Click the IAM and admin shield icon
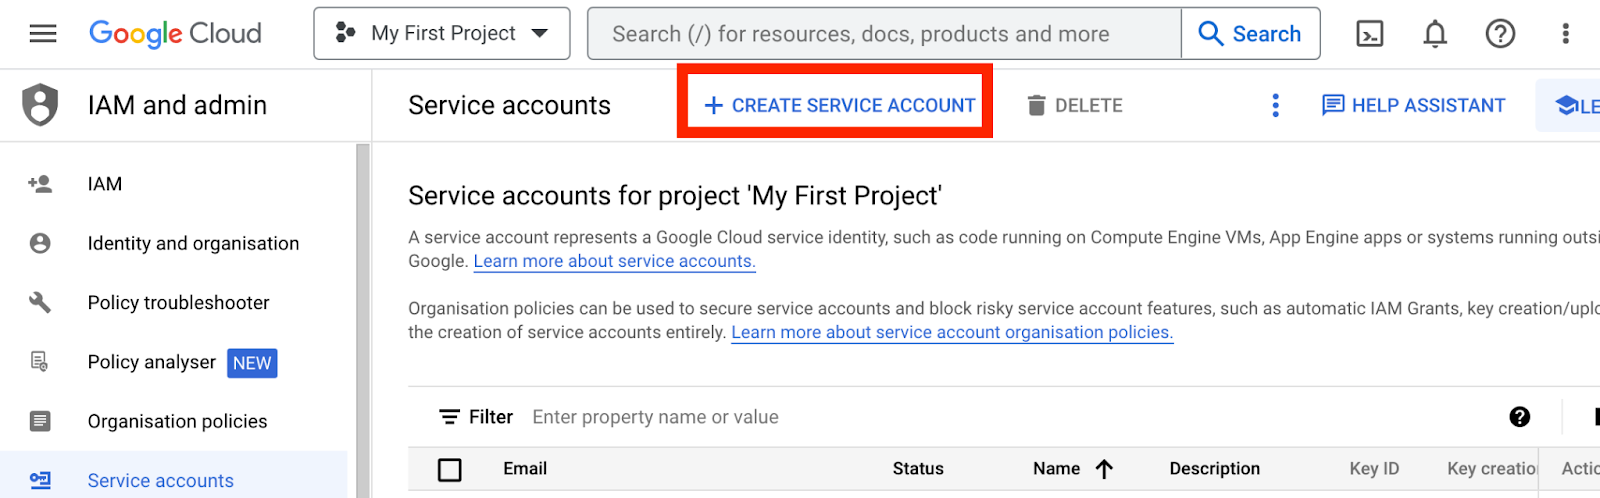This screenshot has height=498, width=1600. [40, 105]
